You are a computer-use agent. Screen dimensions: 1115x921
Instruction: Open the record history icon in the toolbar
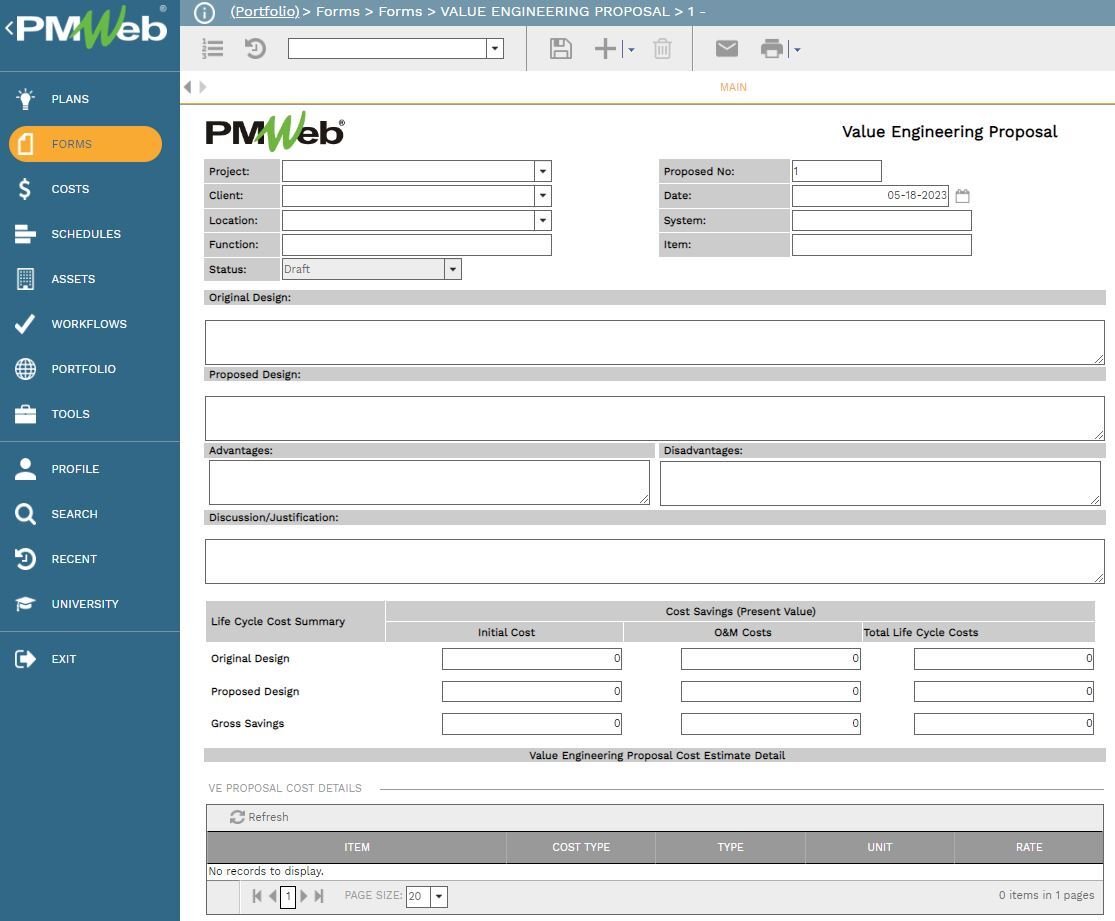tap(255, 48)
